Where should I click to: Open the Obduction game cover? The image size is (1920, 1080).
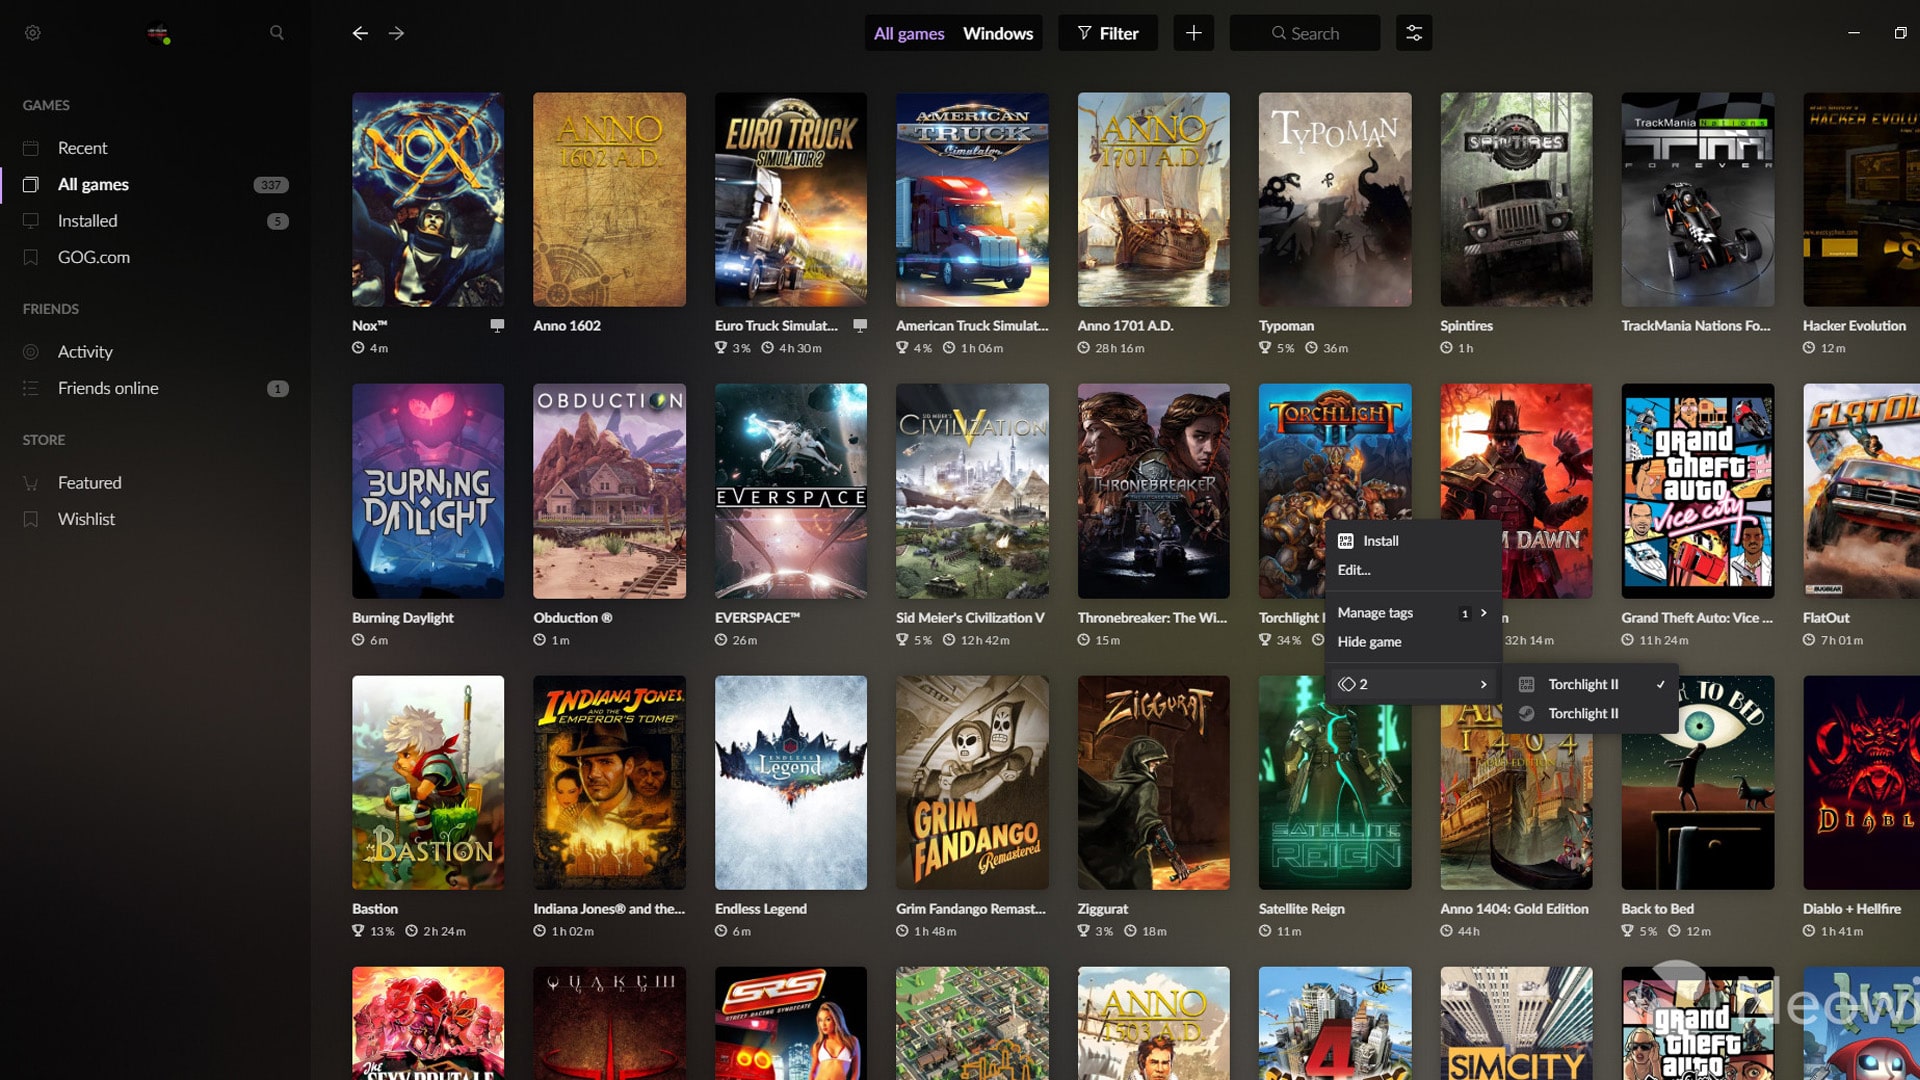(x=609, y=491)
